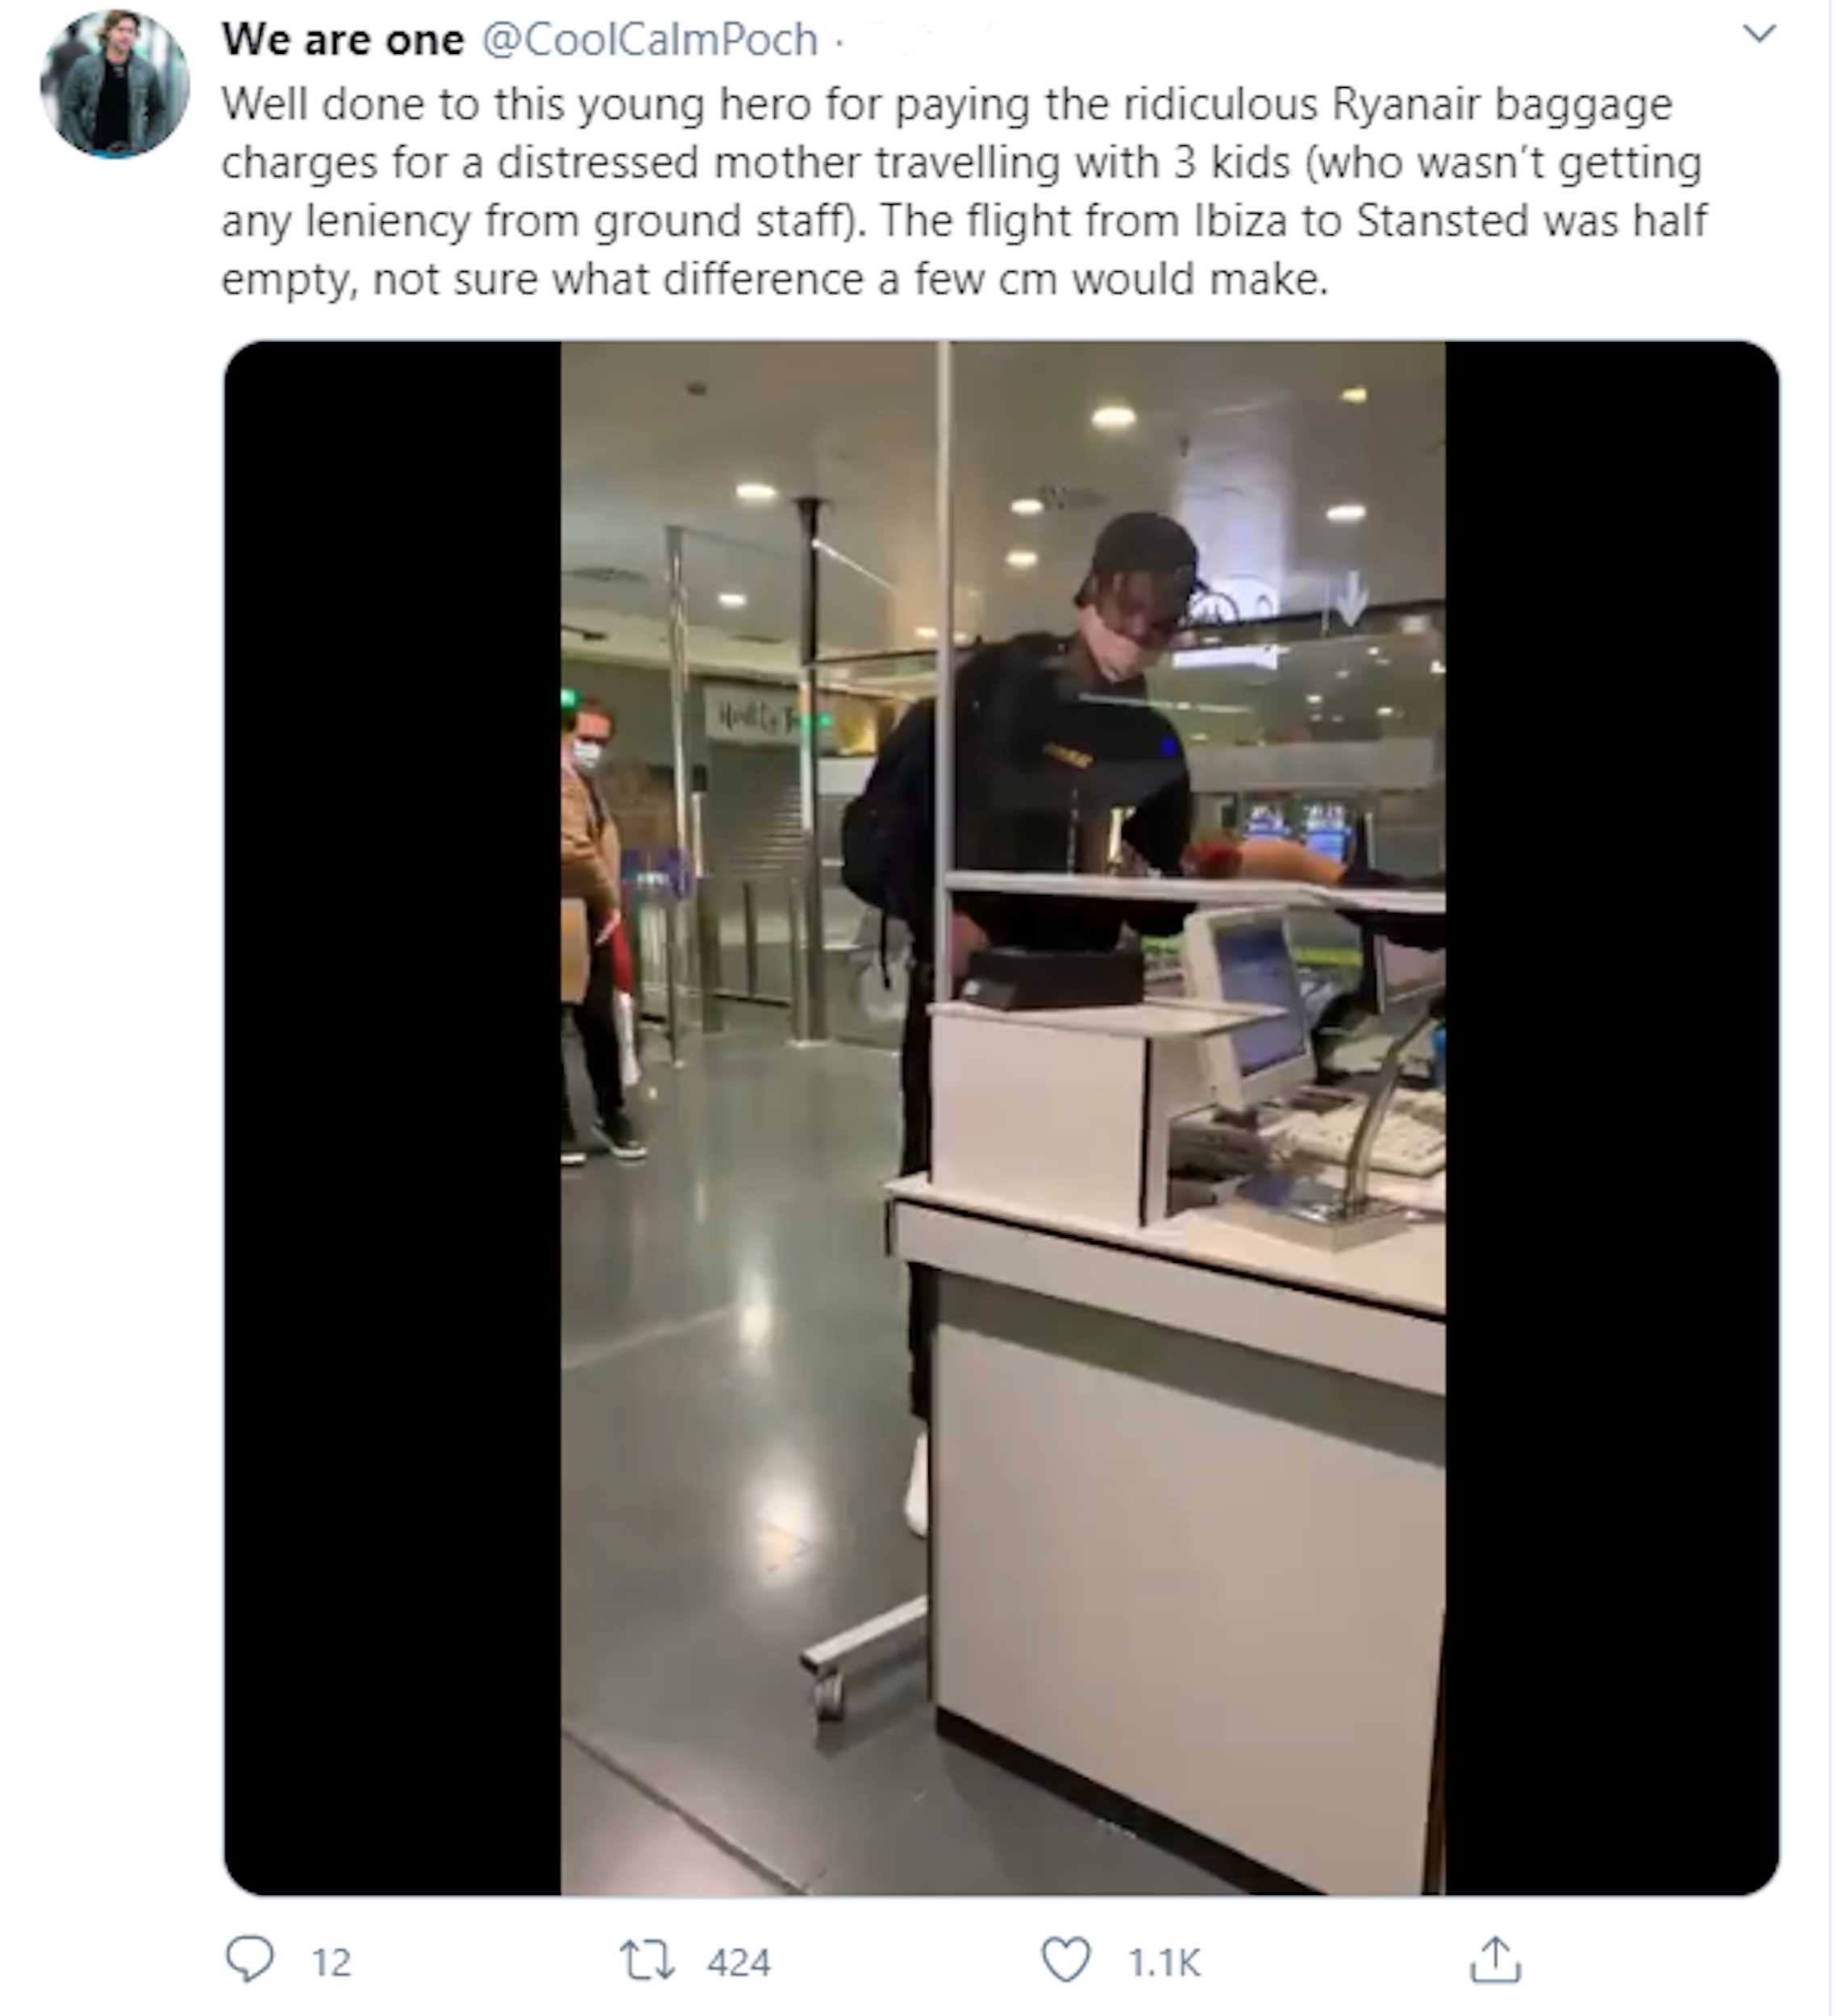
Task: Click the retweet count 424
Action: (739, 1962)
